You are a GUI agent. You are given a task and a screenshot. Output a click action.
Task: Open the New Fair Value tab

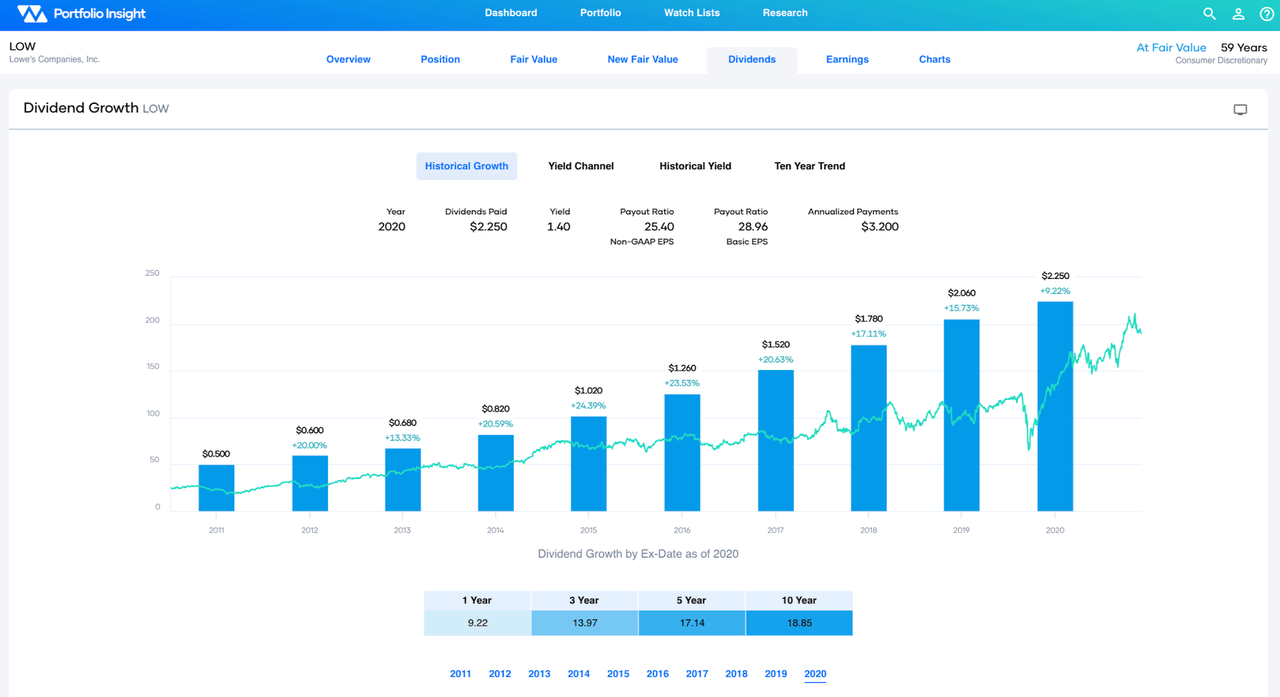click(643, 59)
